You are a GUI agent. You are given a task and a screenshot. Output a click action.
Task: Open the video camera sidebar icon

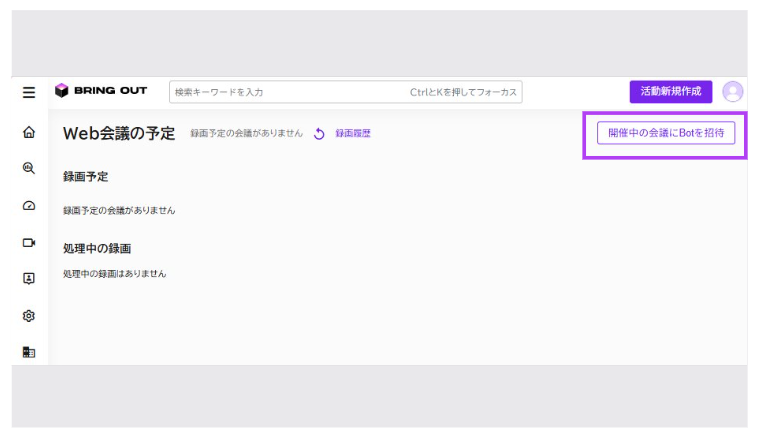coord(29,242)
